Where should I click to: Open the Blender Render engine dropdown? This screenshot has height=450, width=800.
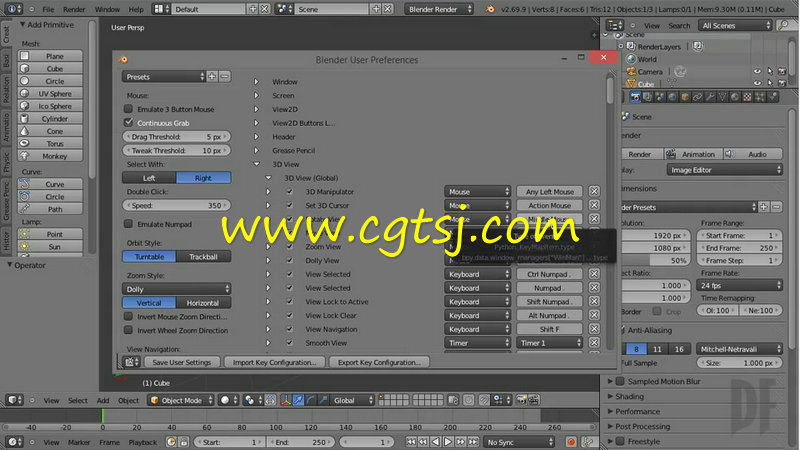coord(439,9)
